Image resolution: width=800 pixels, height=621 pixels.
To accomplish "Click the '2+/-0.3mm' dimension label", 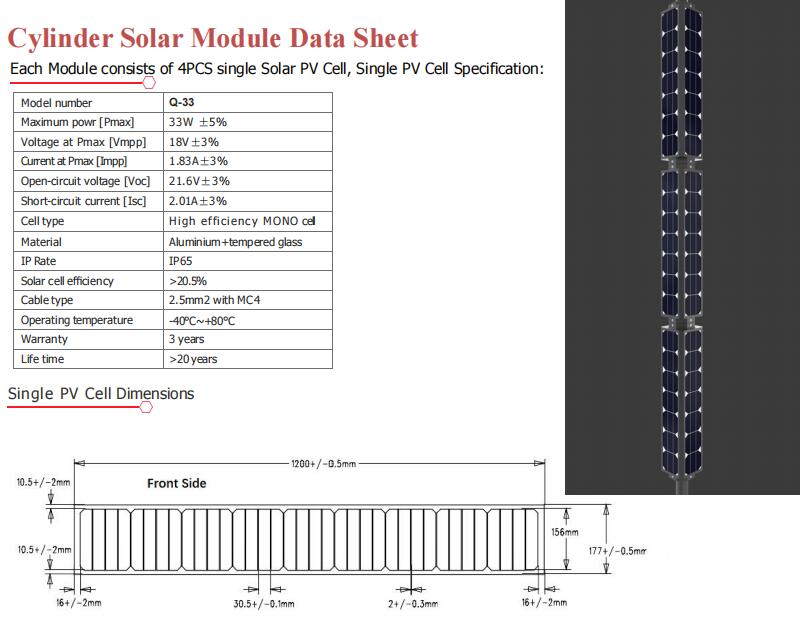I will pos(413,604).
